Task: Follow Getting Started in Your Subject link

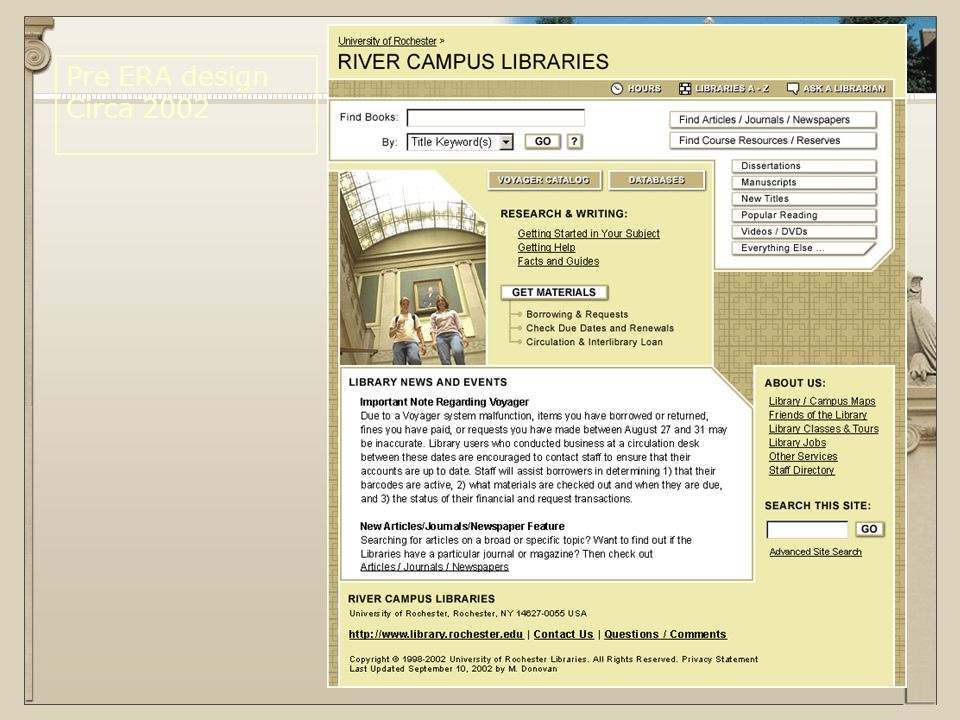Action: coord(588,233)
